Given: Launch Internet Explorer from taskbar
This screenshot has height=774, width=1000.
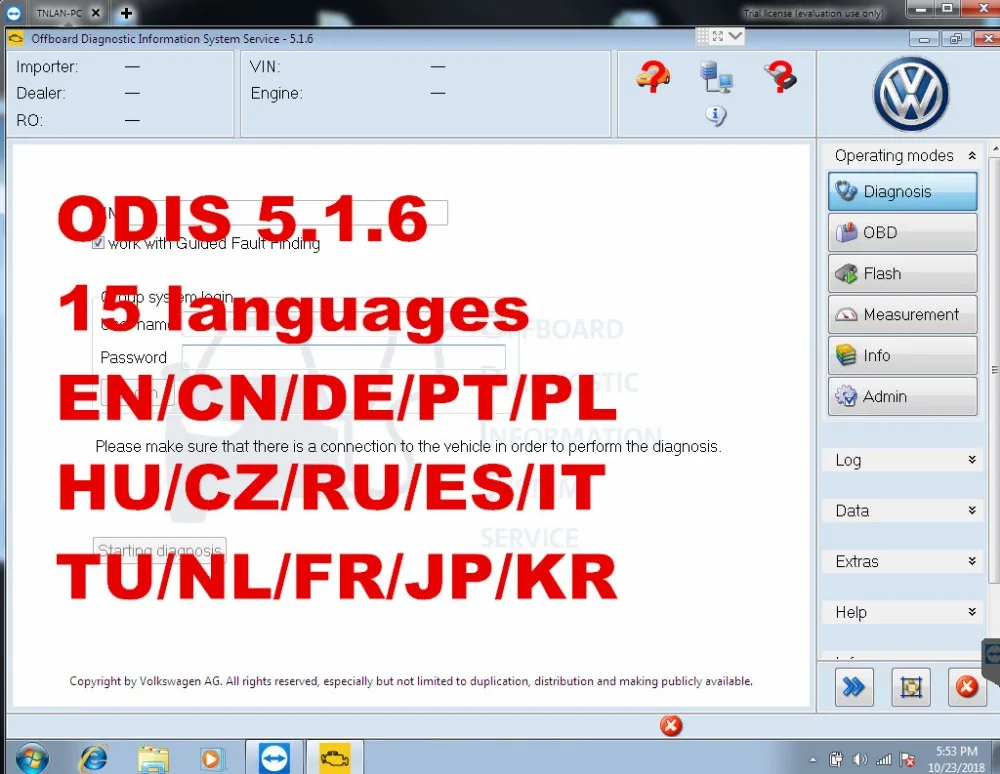Looking at the screenshot, I should pos(93,759).
